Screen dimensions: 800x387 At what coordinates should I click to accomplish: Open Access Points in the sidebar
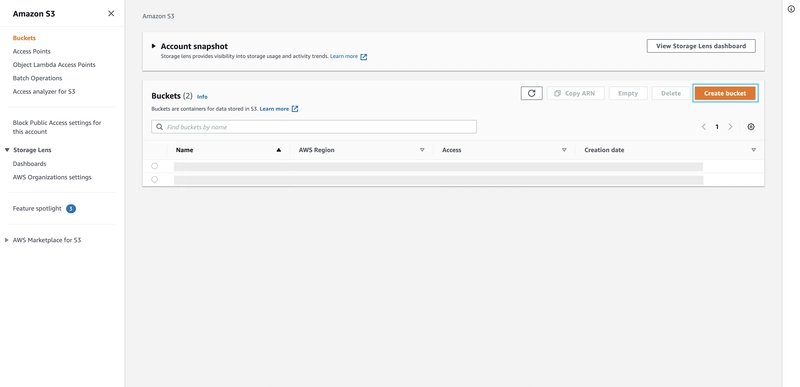click(32, 51)
